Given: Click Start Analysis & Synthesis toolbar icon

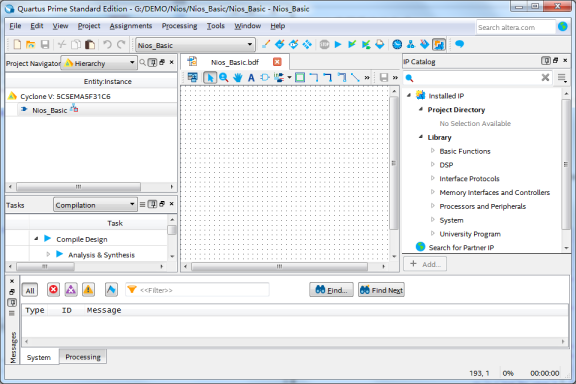Looking at the screenshot, I should (x=352, y=44).
